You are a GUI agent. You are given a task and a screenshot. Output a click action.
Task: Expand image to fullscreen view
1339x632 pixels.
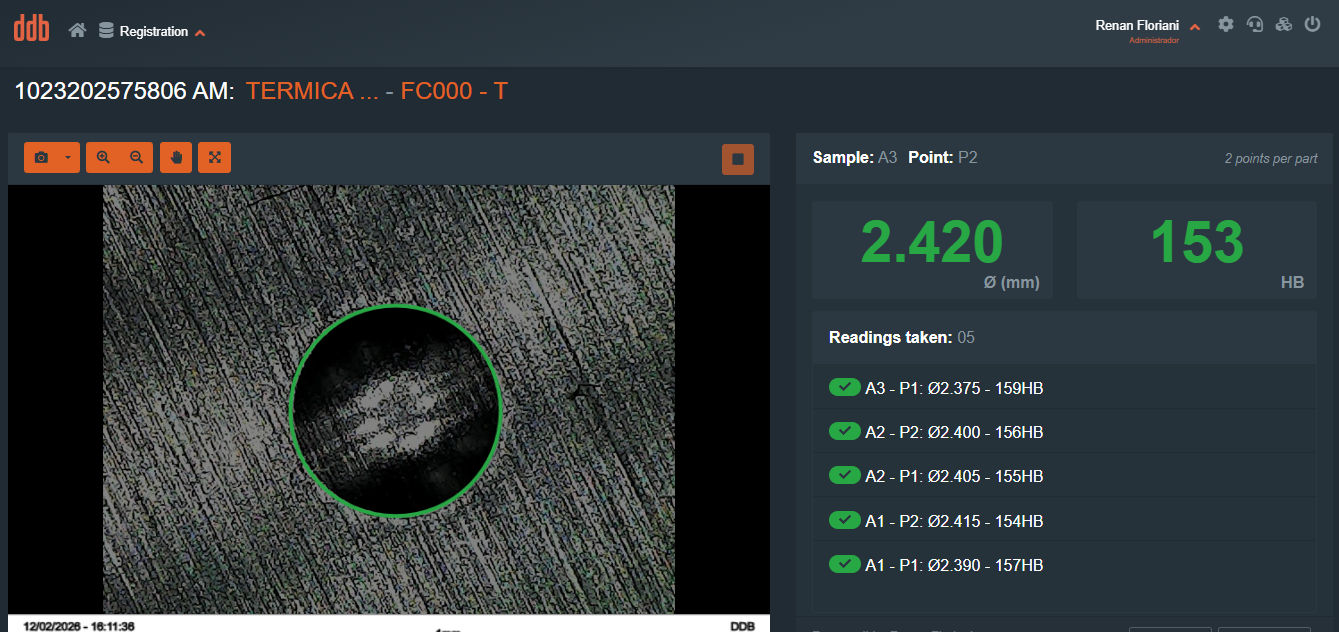point(215,158)
